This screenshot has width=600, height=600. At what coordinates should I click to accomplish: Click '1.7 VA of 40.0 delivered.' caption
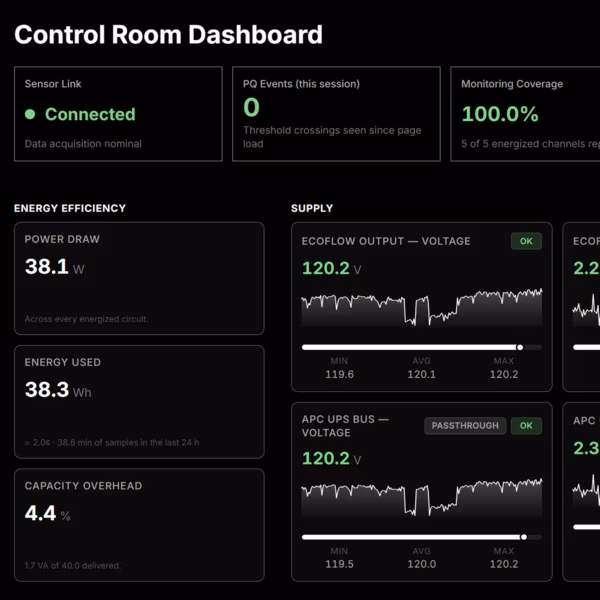click(x=73, y=566)
